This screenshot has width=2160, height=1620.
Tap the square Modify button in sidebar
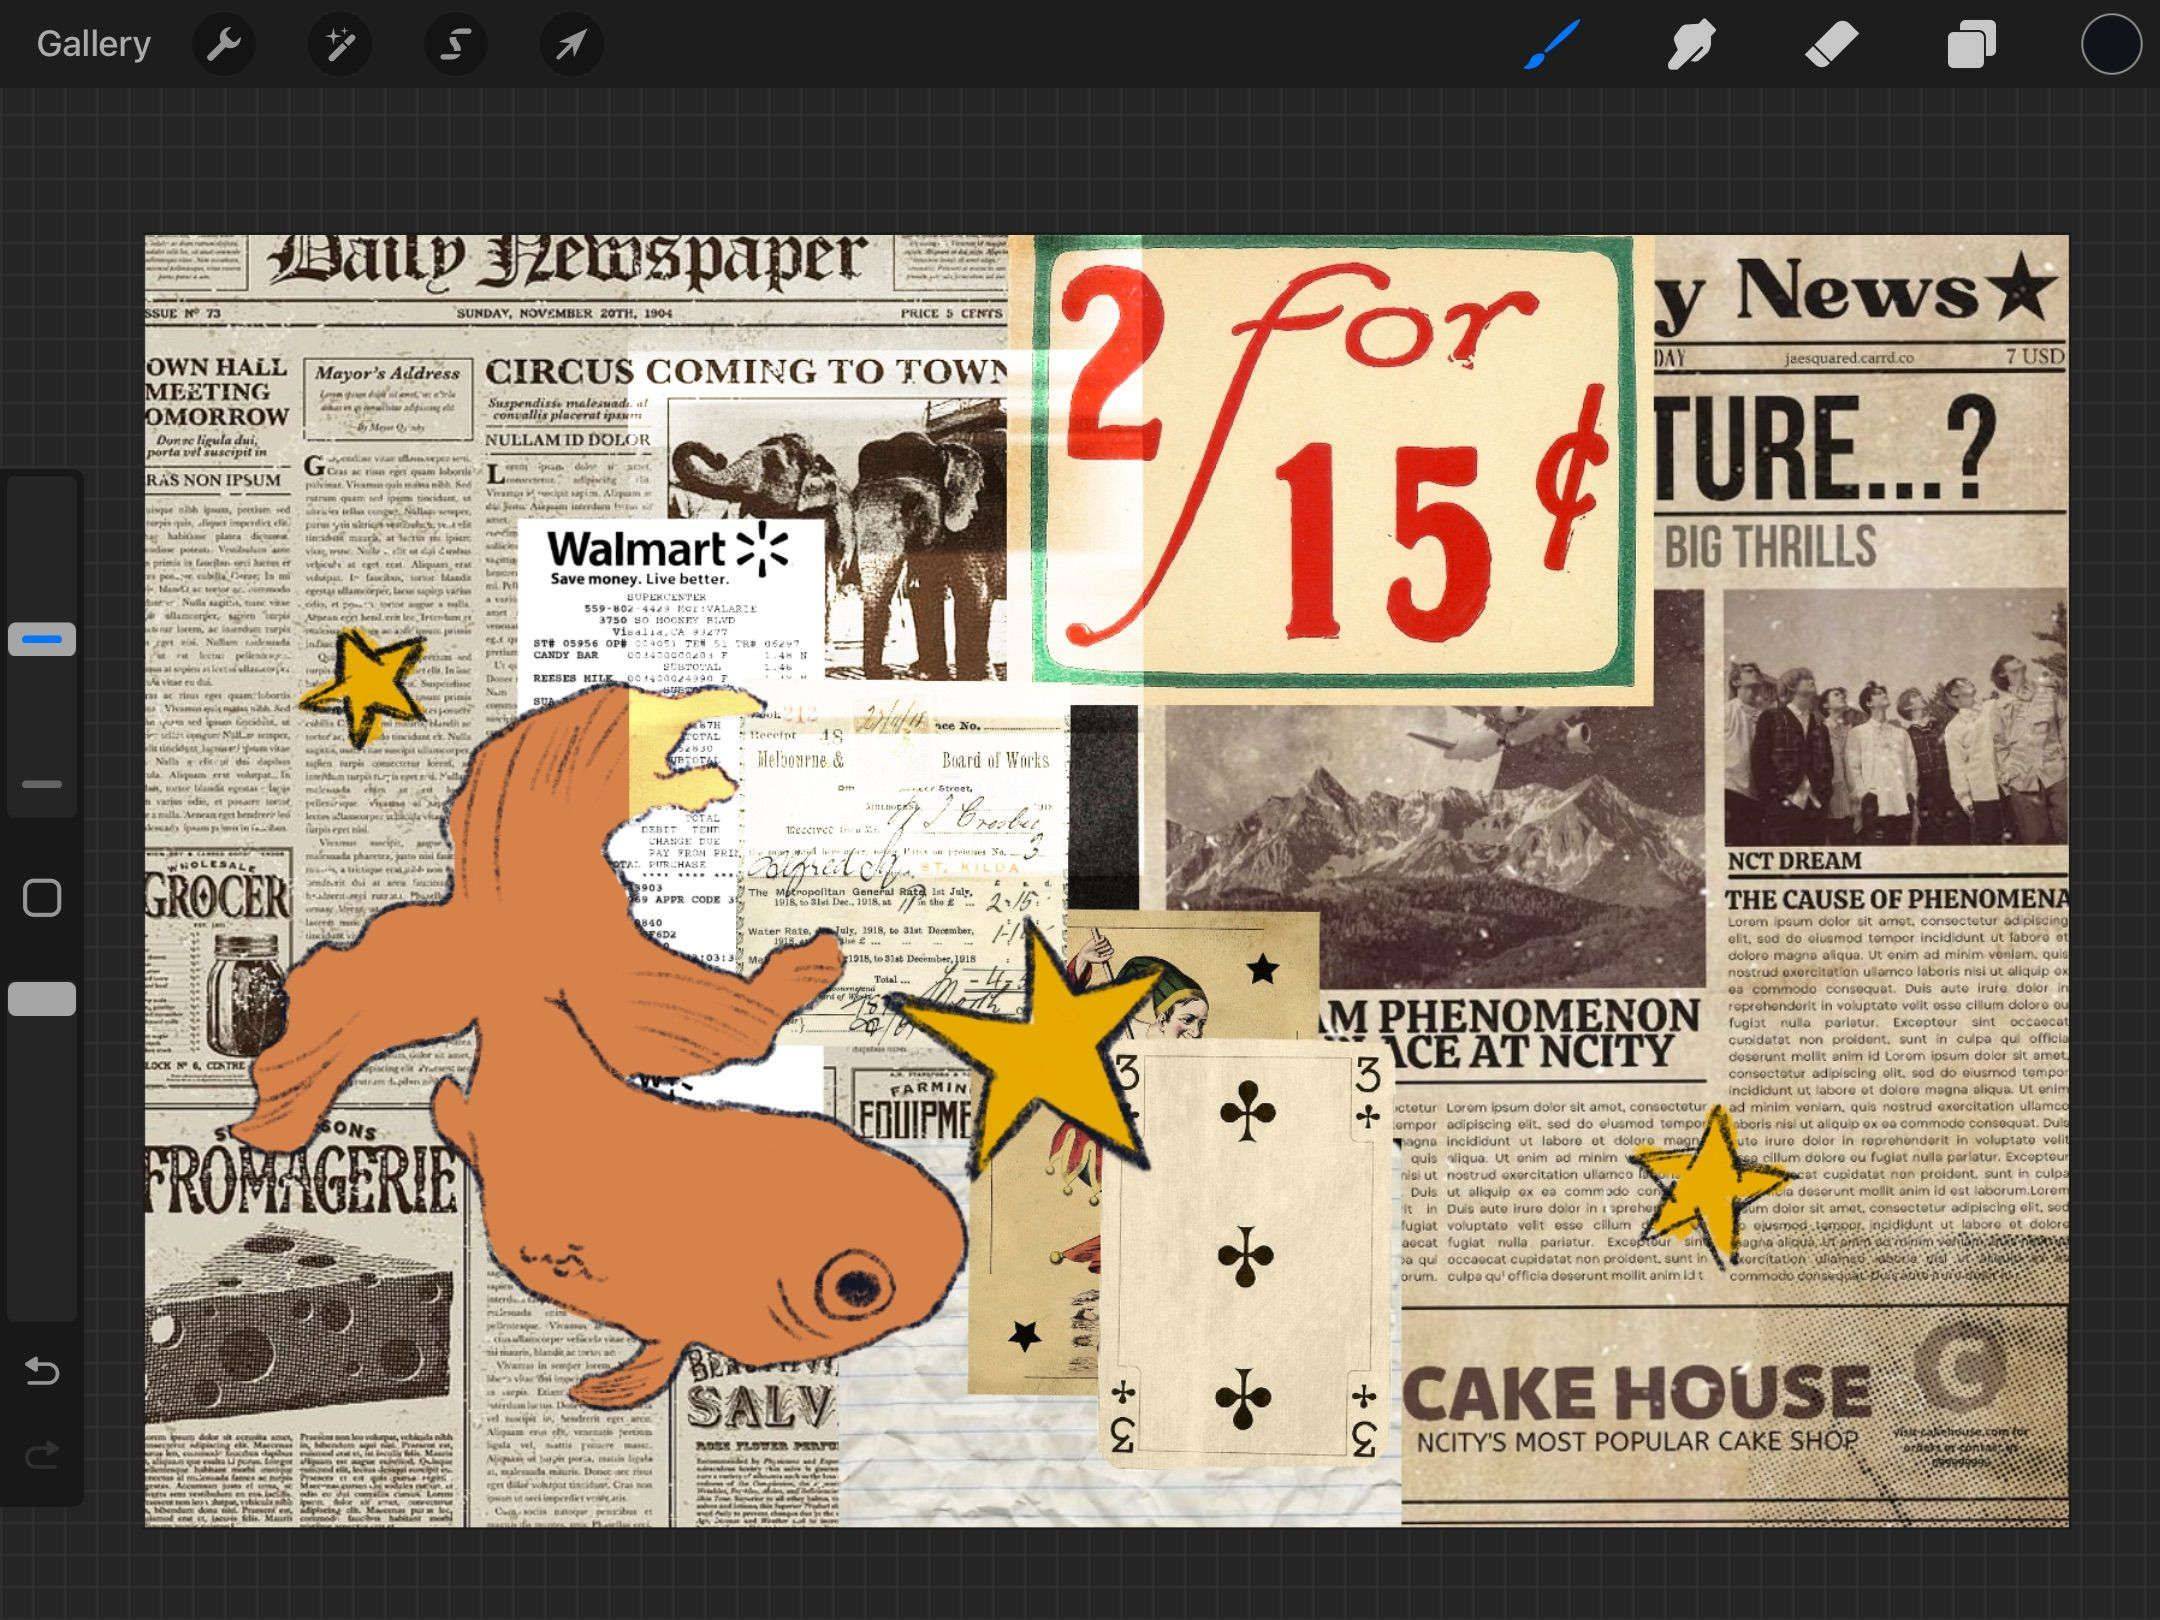click(42, 898)
